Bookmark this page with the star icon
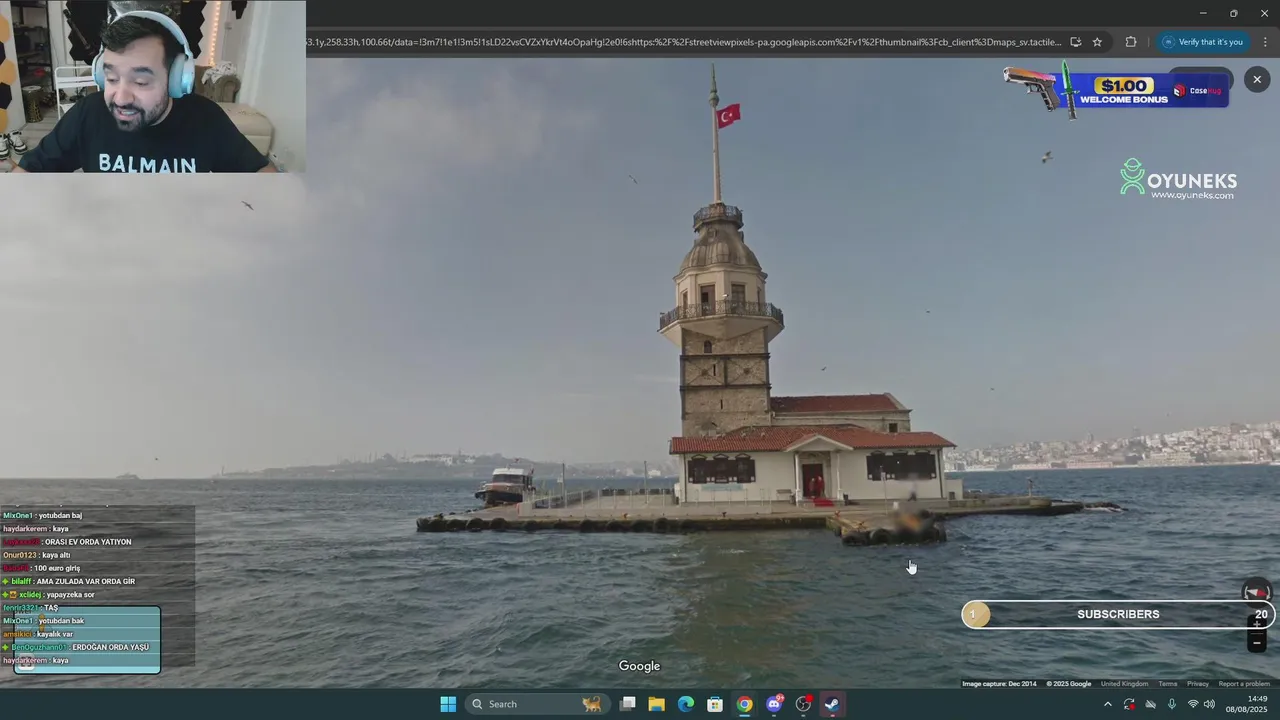1280x720 pixels. click(x=1097, y=42)
